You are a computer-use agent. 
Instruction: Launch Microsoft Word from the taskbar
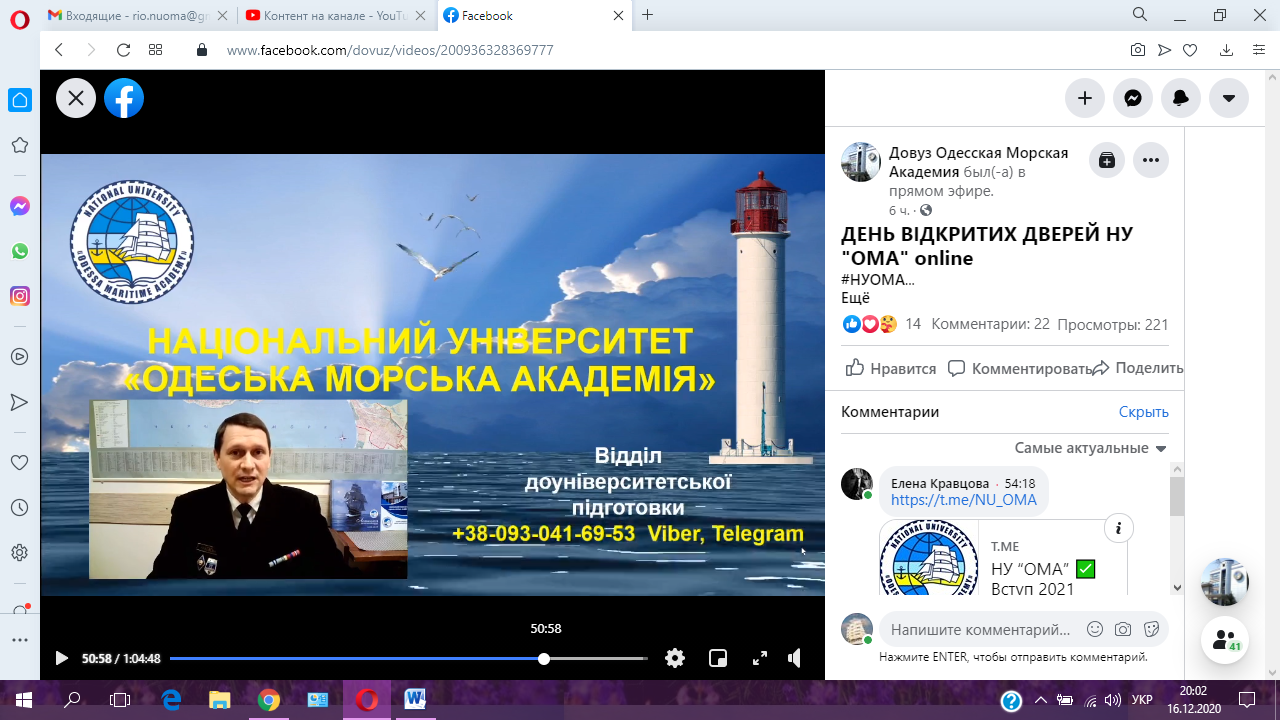point(415,700)
